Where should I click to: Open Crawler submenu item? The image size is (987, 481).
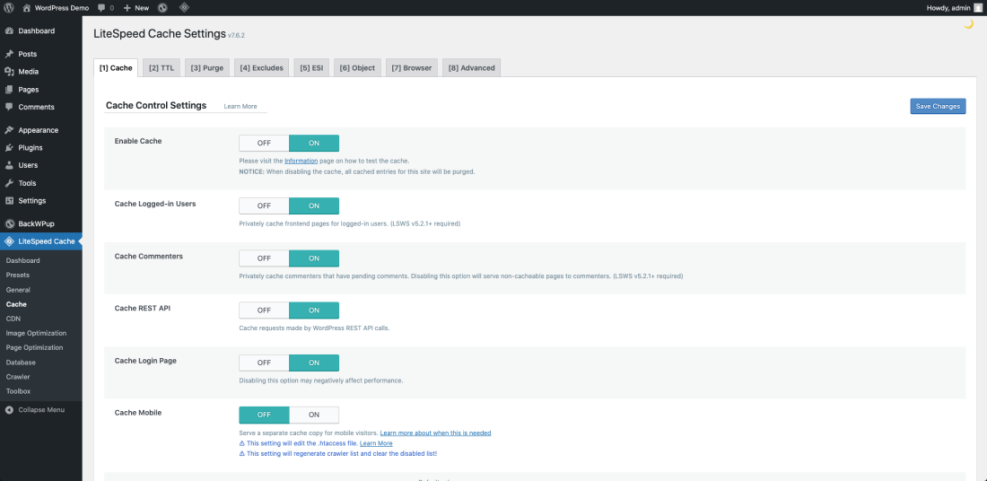pos(18,376)
